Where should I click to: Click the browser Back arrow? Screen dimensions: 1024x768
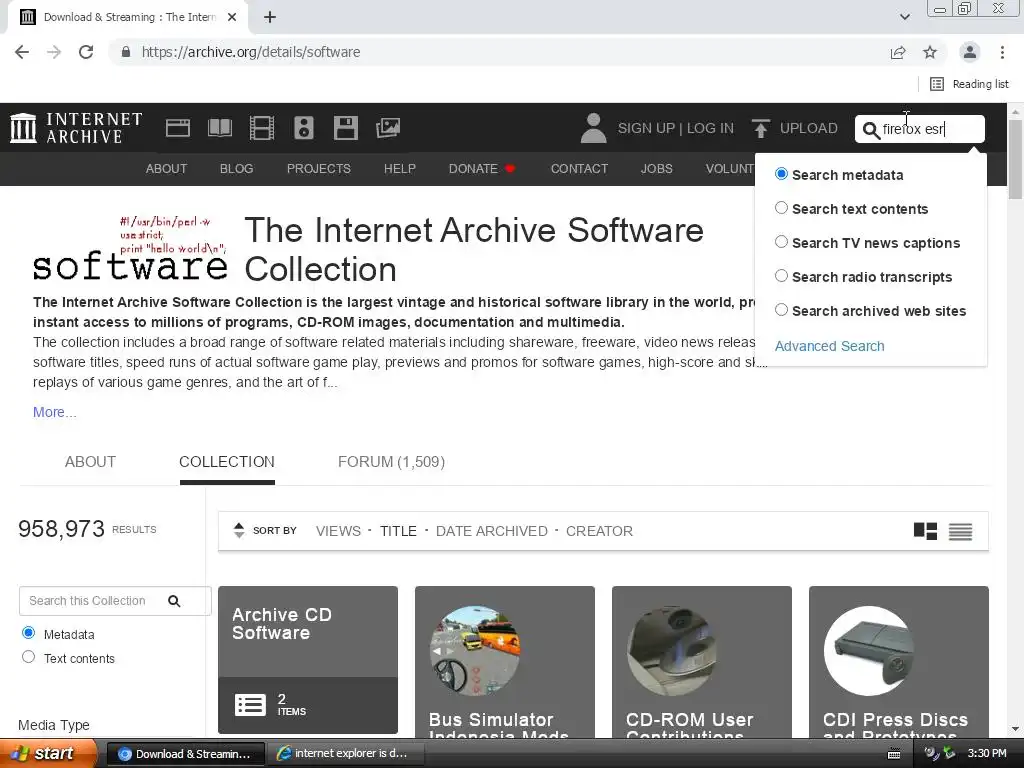point(22,52)
